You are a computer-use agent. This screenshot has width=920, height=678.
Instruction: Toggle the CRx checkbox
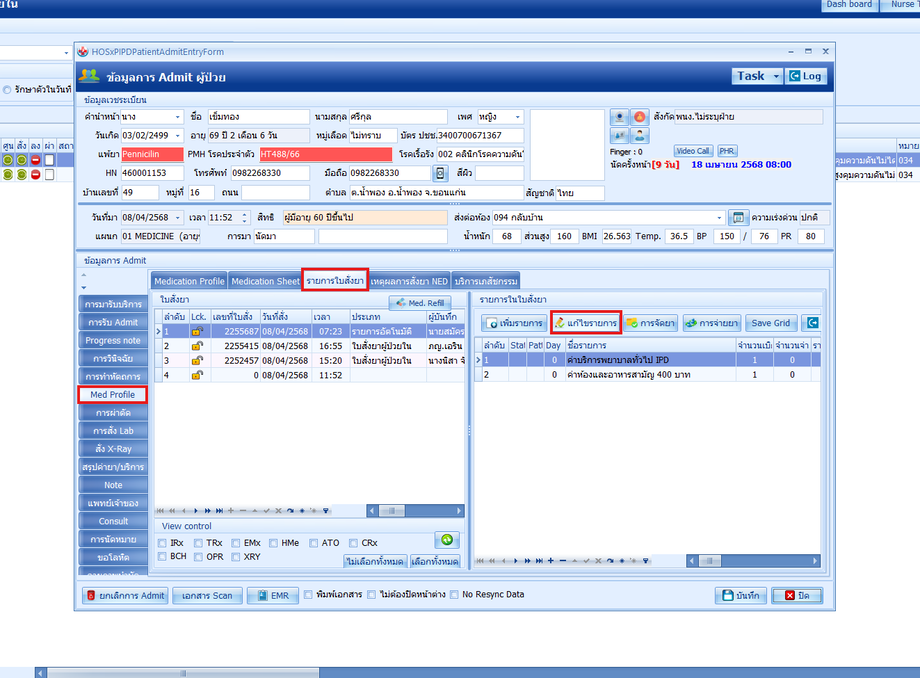pos(353,543)
